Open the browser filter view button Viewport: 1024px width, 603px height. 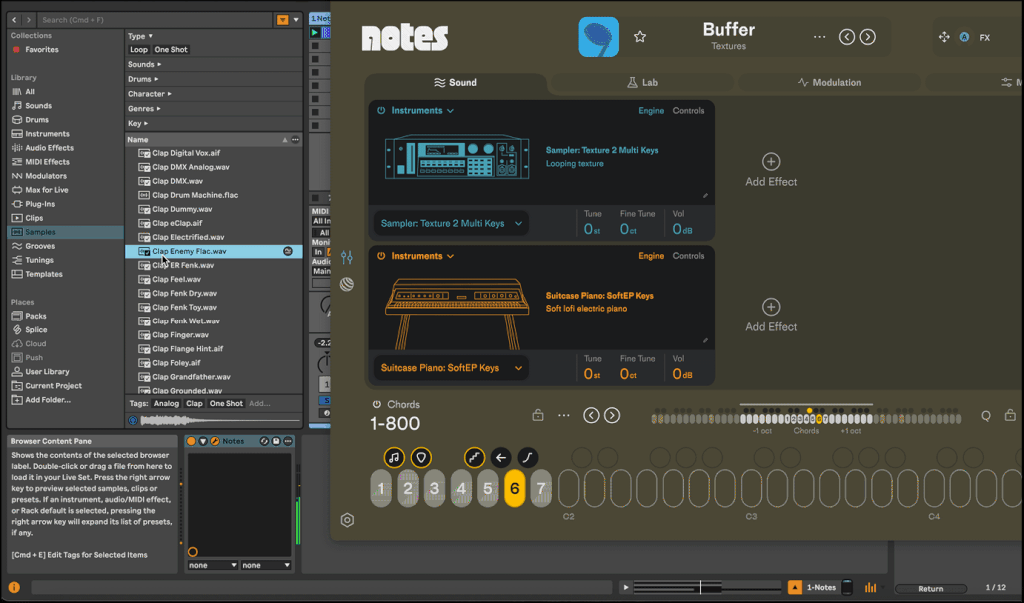tap(283, 19)
